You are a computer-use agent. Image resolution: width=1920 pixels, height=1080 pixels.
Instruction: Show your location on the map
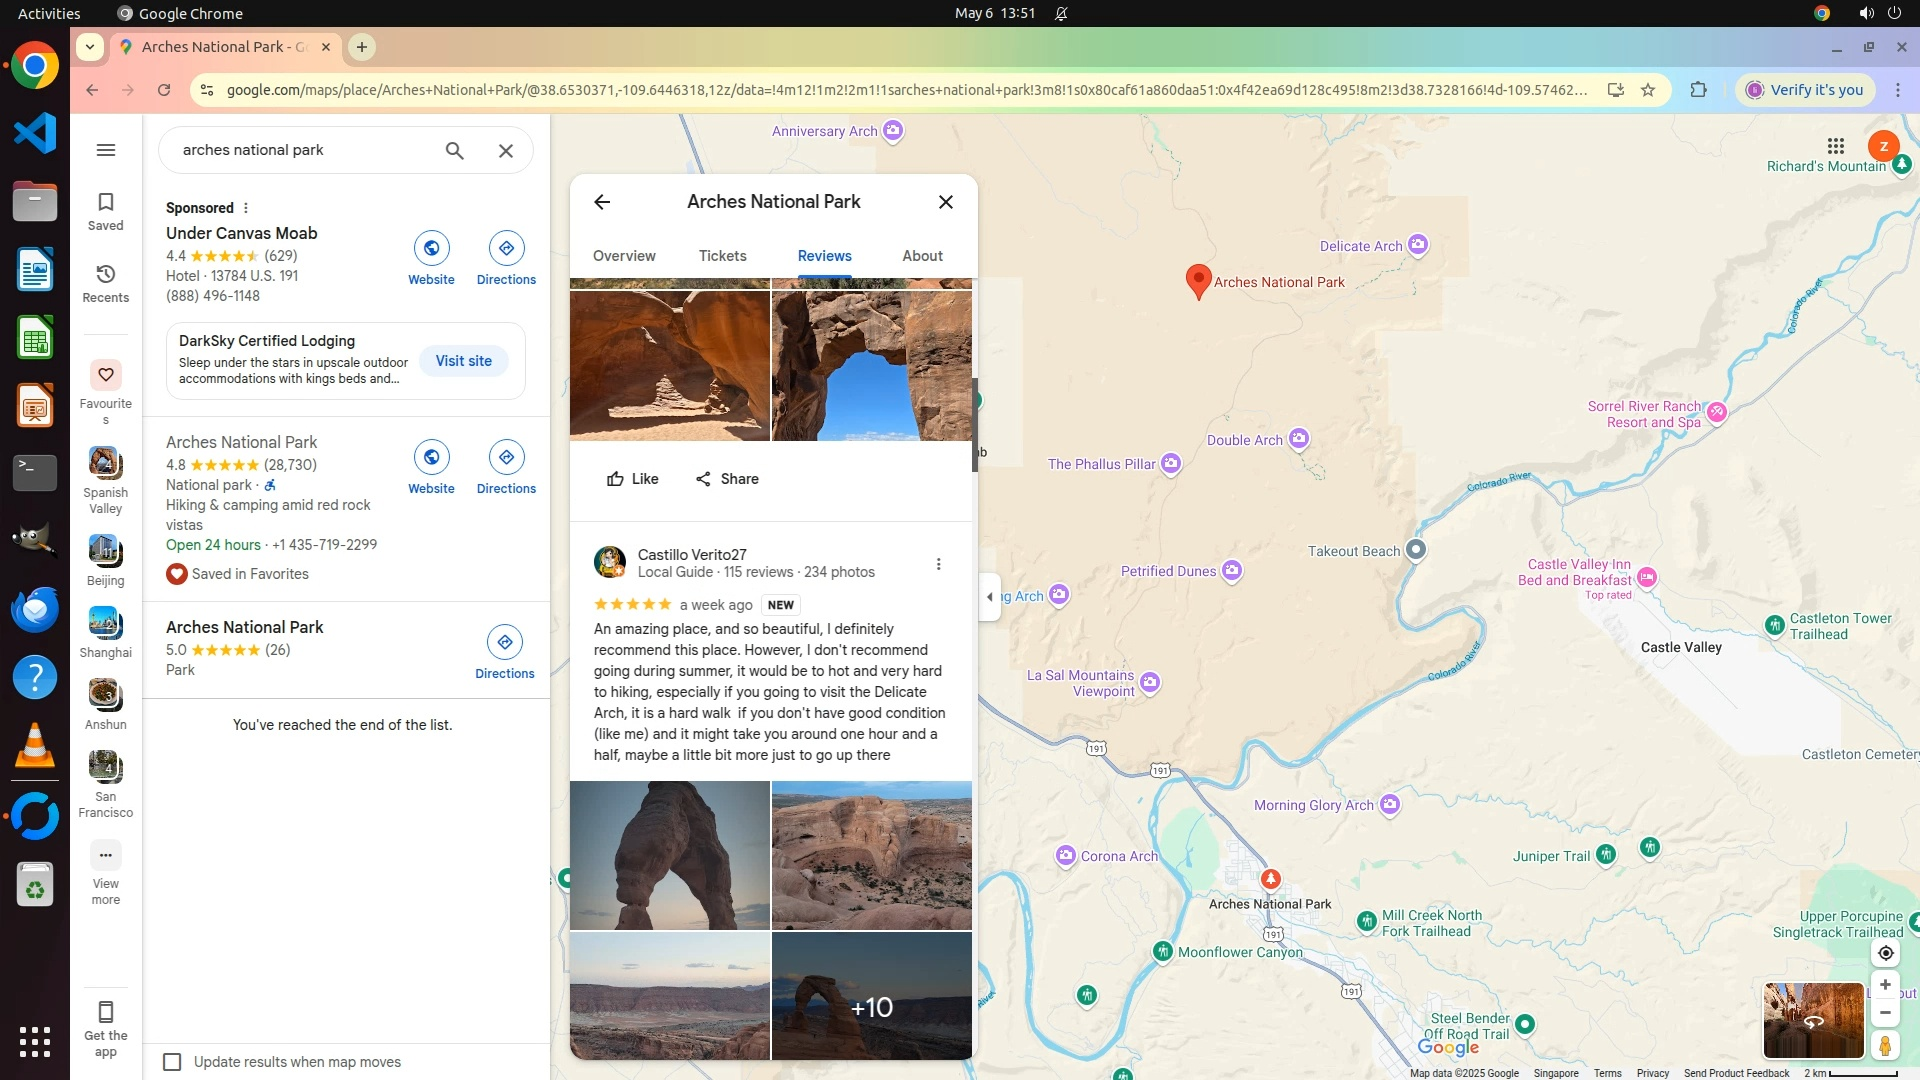tap(1885, 953)
